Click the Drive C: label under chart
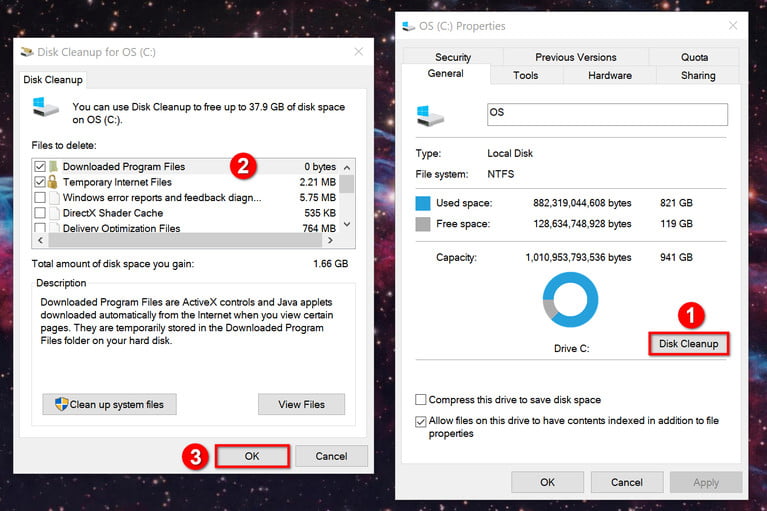Screen dimensions: 767x511 (571, 349)
